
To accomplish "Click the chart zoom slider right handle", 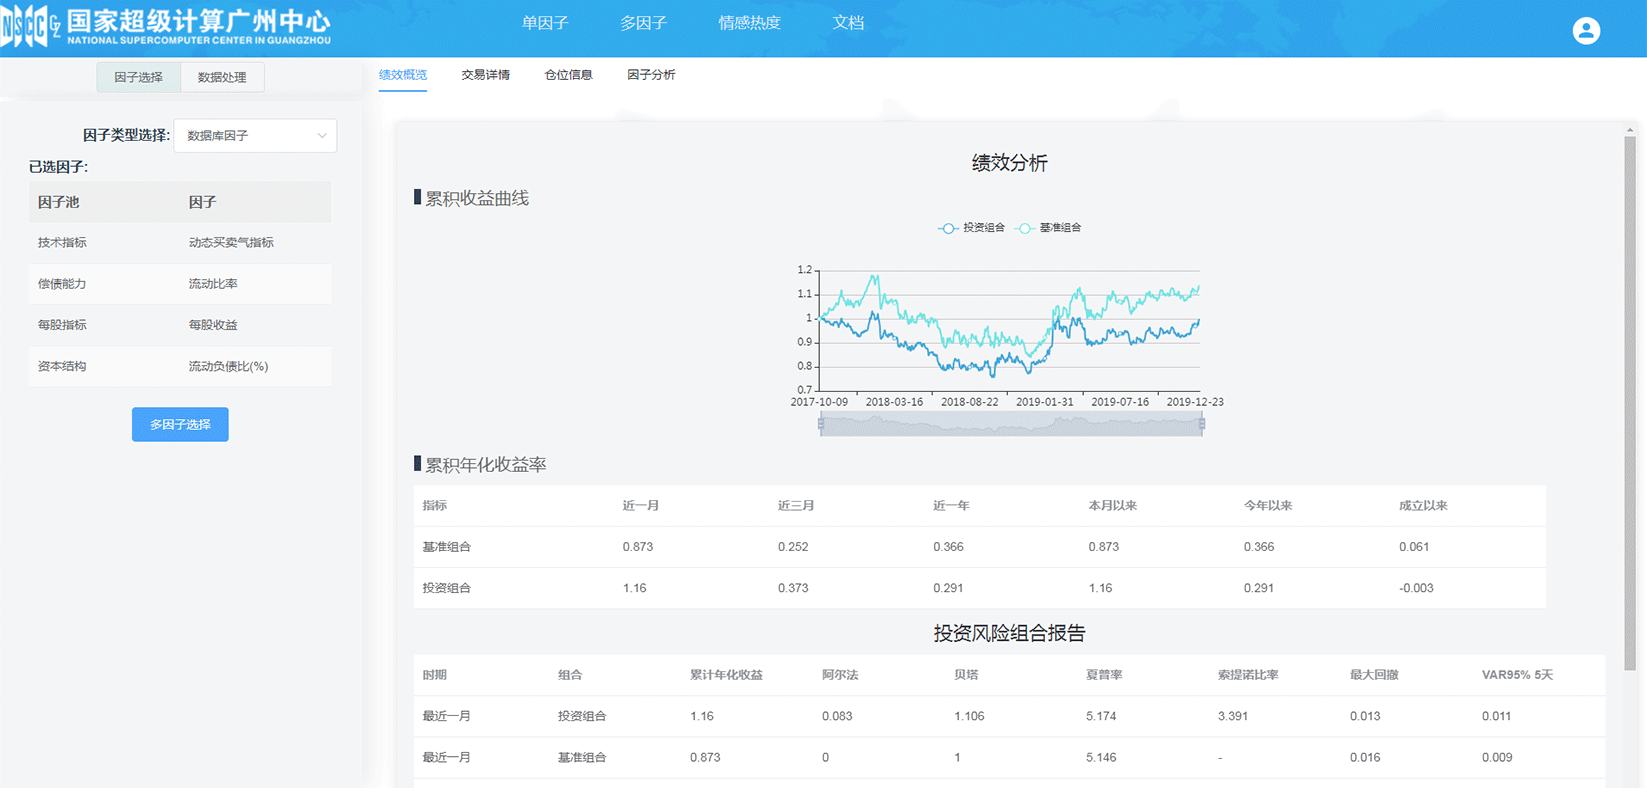I will [x=1202, y=424].
